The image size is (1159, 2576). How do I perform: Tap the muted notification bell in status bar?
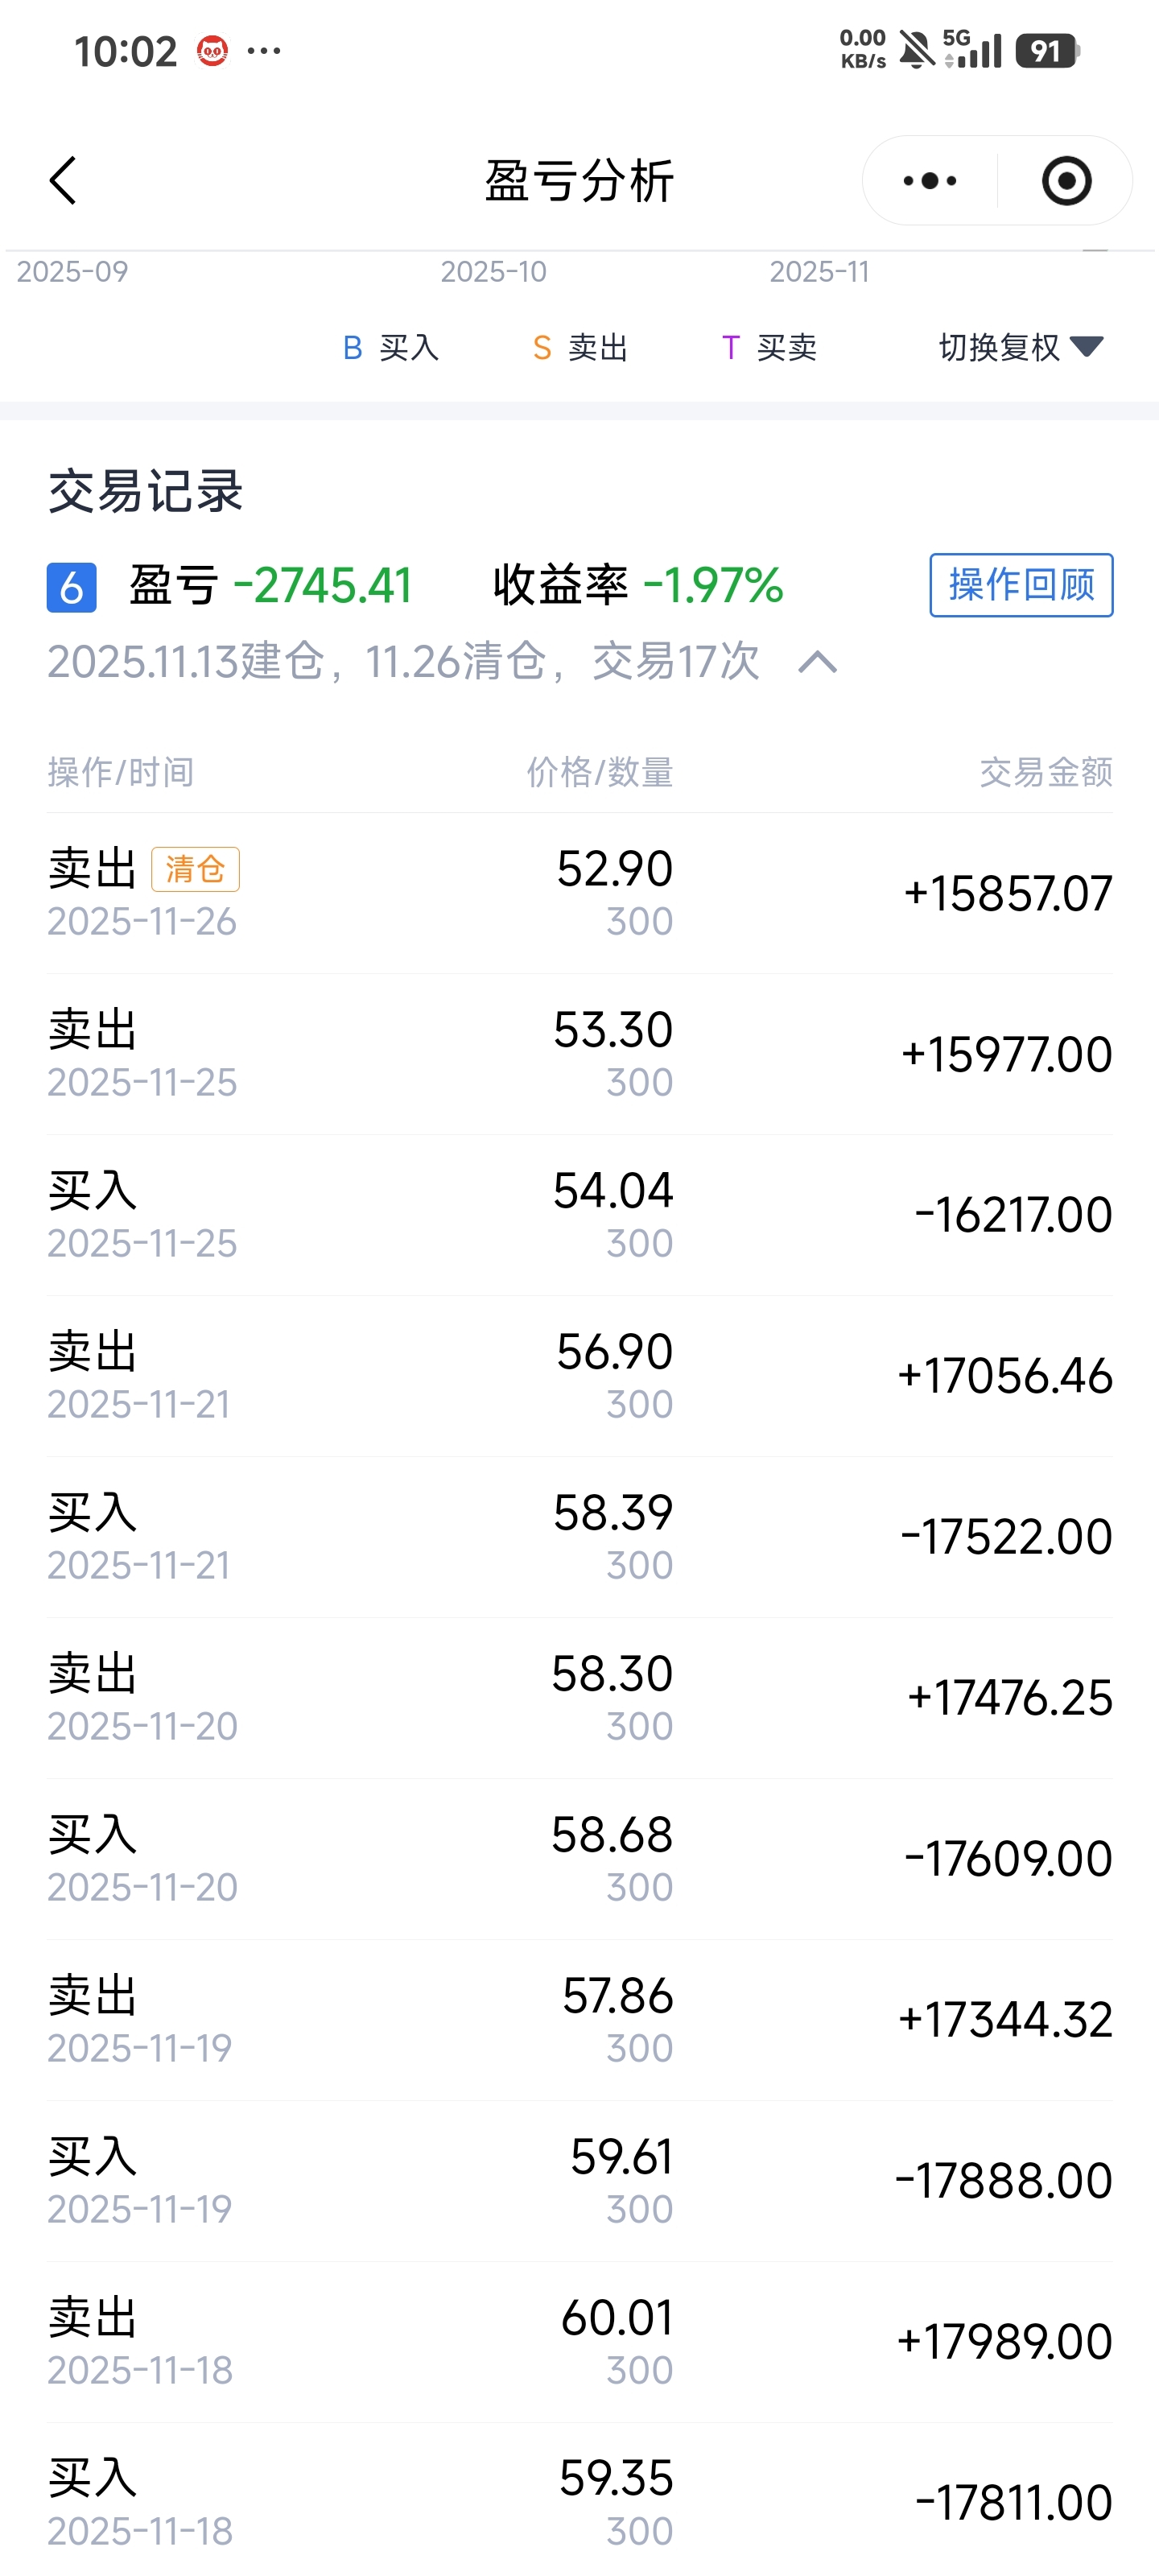click(x=916, y=50)
